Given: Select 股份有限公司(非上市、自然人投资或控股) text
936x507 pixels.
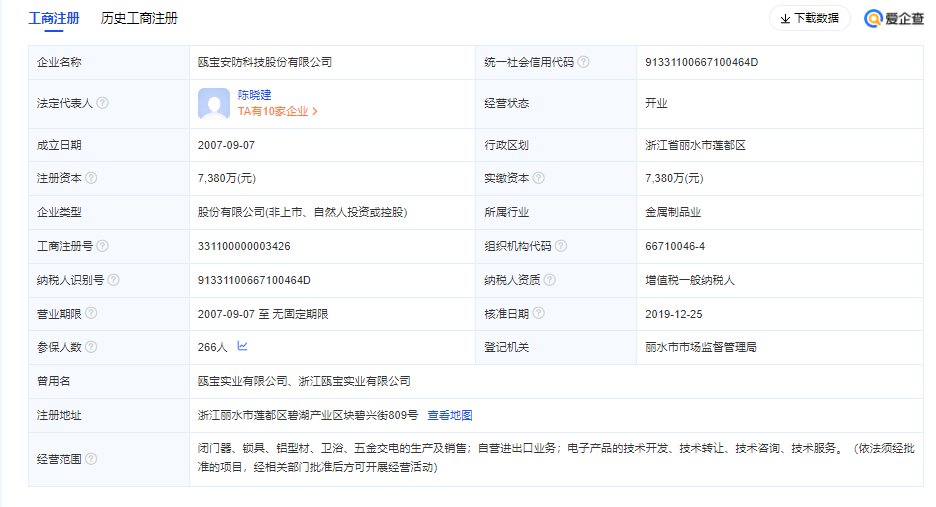Looking at the screenshot, I should [x=303, y=212].
